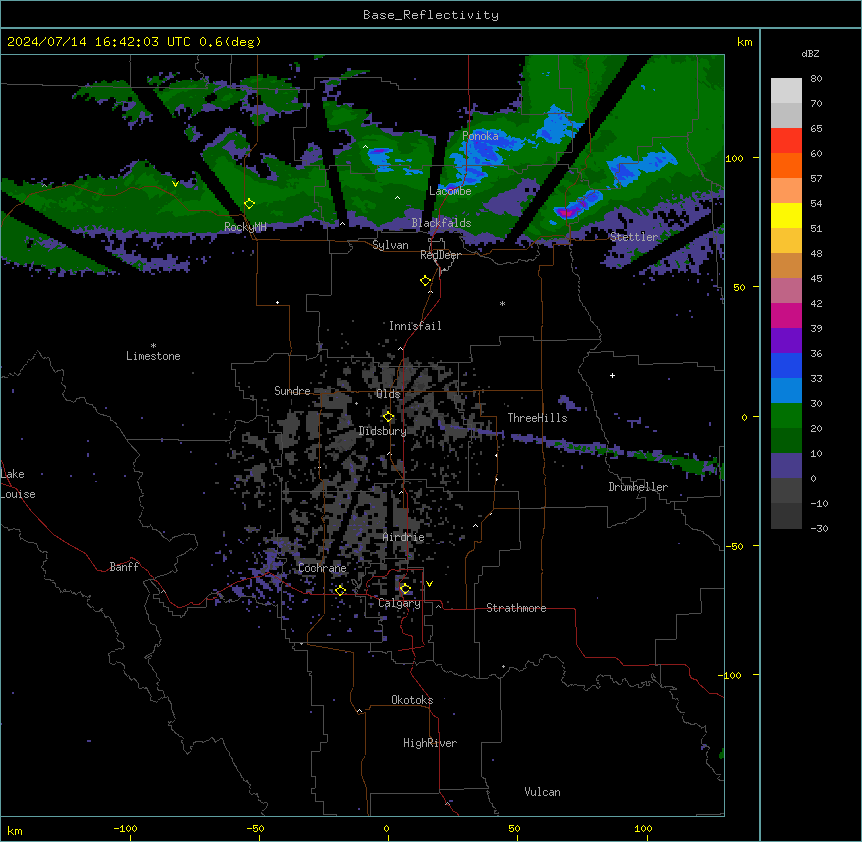Click the Limestone label

click(x=153, y=356)
